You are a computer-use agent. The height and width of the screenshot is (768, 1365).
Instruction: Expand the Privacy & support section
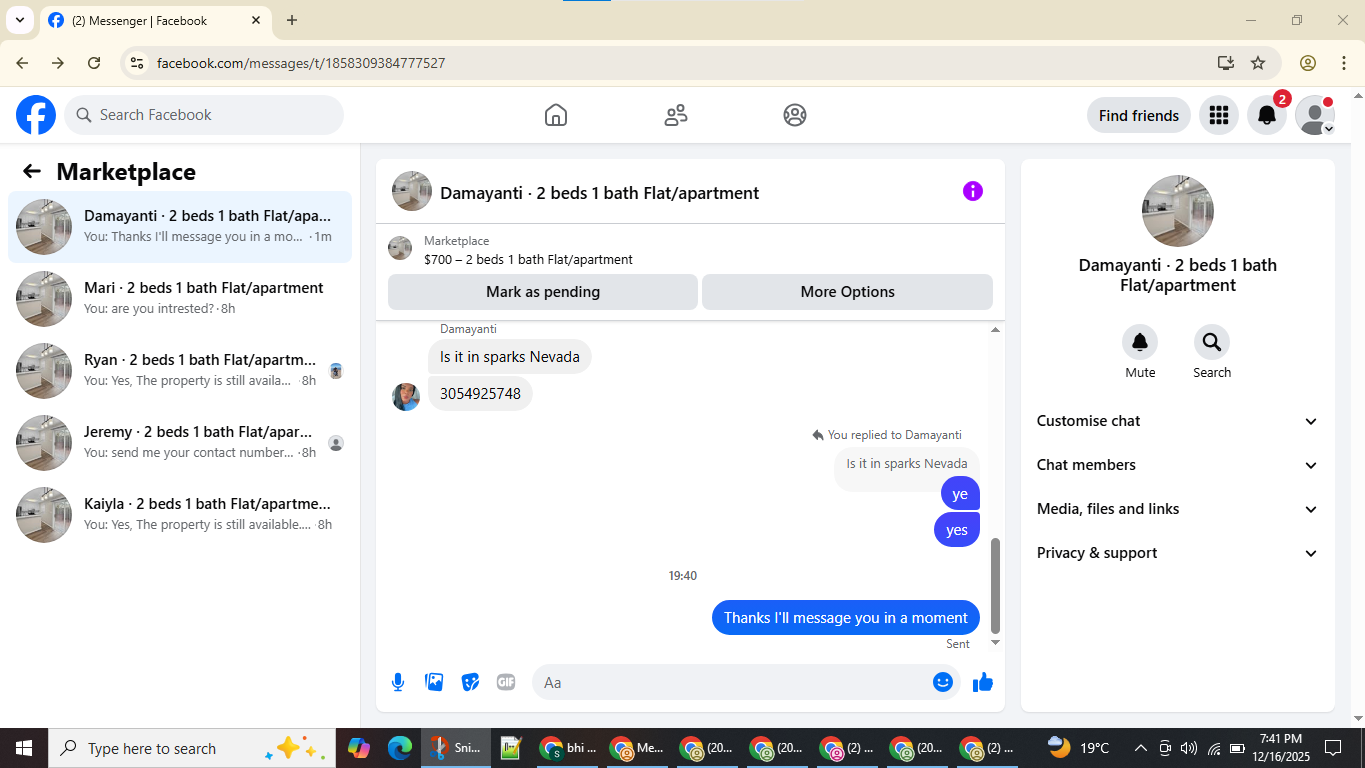[1178, 553]
